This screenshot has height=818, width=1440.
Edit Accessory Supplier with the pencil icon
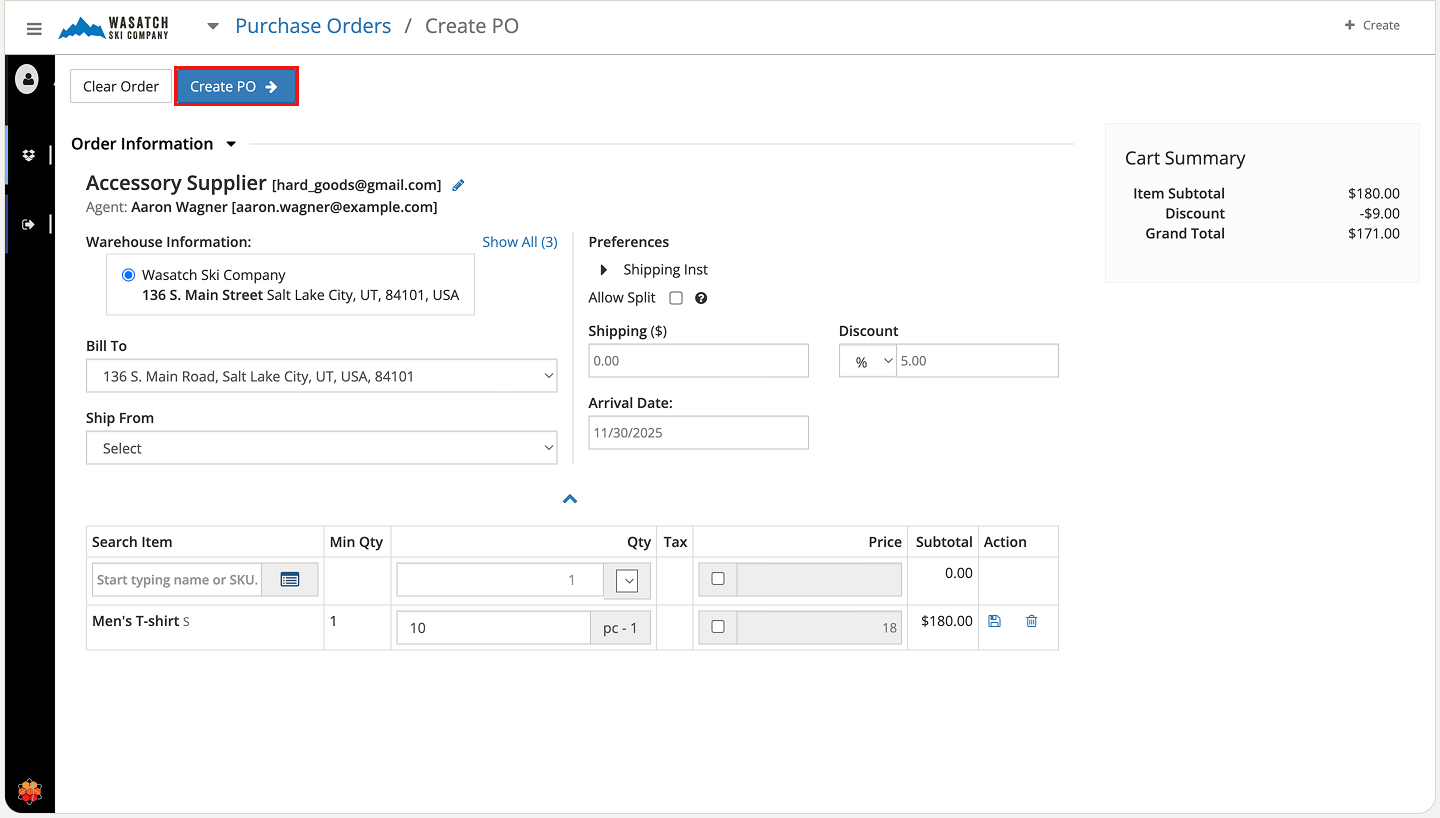tap(459, 185)
